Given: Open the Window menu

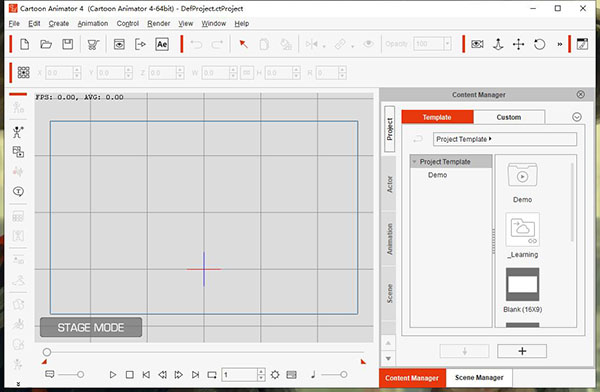Looking at the screenshot, I should pyautogui.click(x=214, y=23).
